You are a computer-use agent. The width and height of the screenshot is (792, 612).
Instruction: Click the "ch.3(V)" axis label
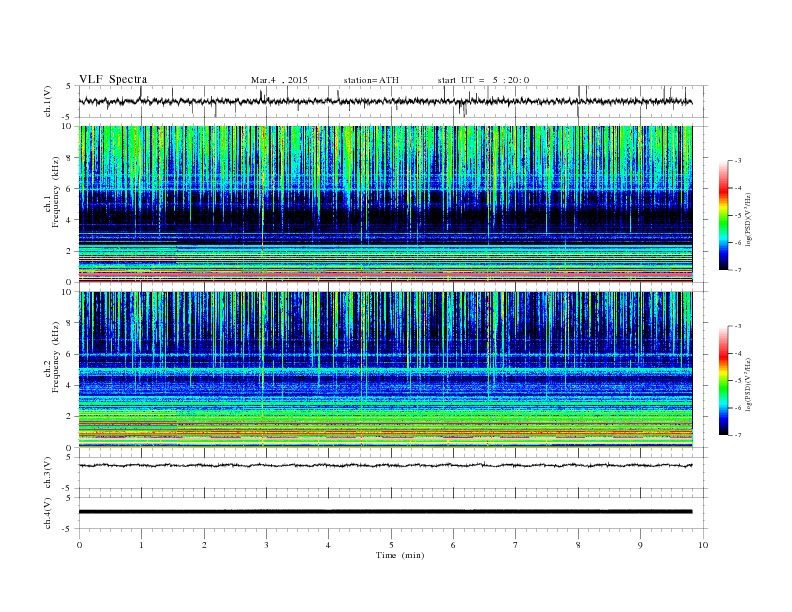[48, 473]
